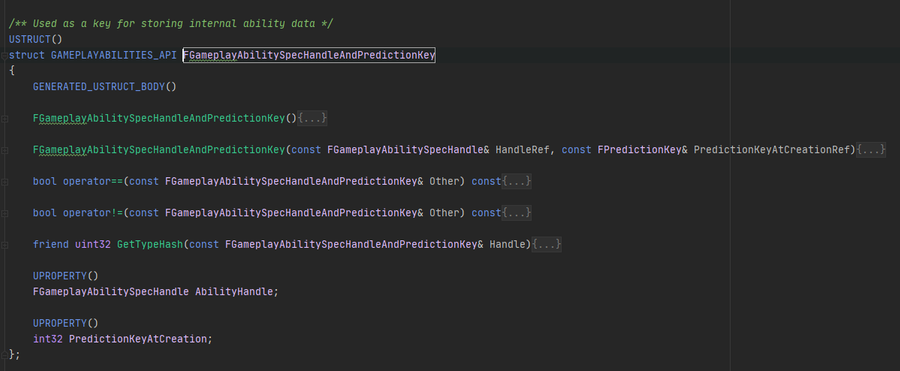Expand default constructor via gutter fold marker
This screenshot has width=900, height=371.
click(4, 118)
